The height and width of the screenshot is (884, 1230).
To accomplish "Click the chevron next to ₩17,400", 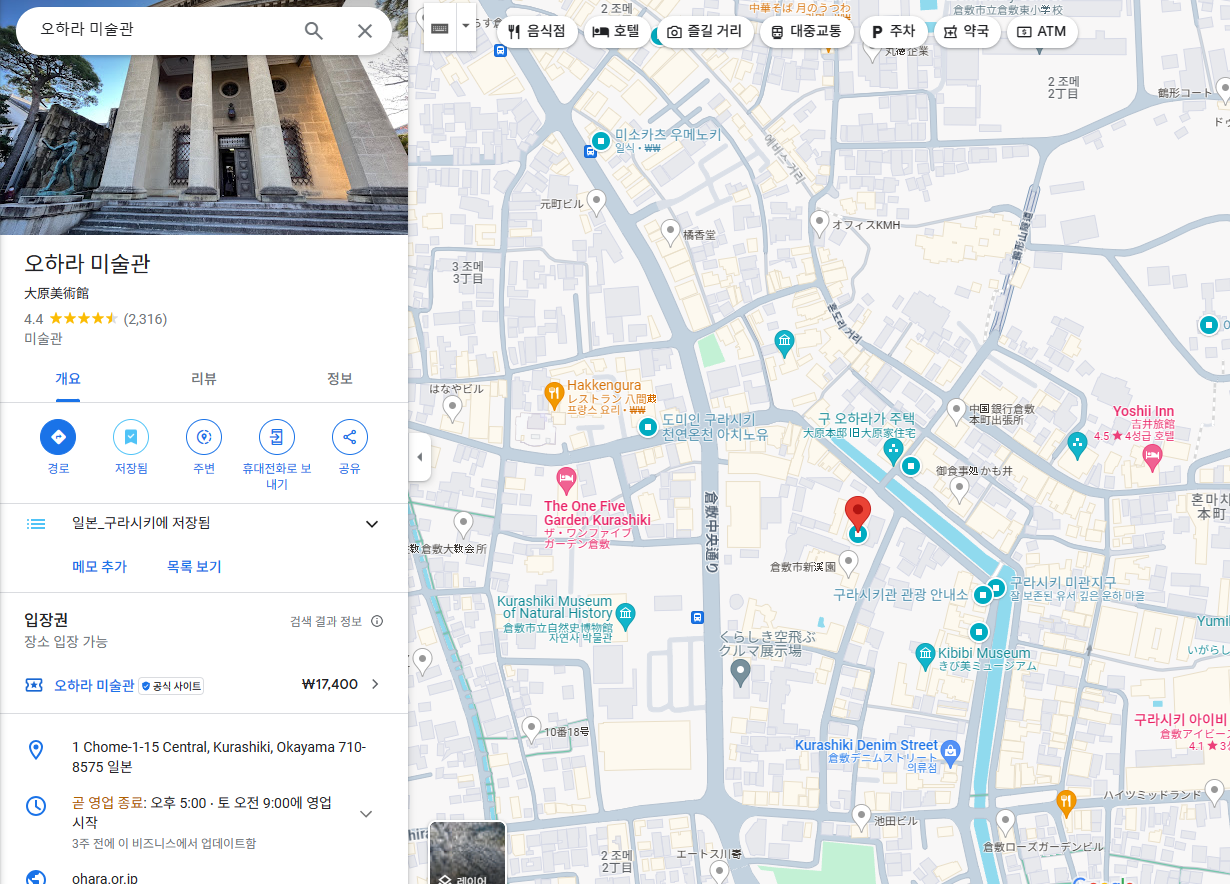I will point(375,685).
